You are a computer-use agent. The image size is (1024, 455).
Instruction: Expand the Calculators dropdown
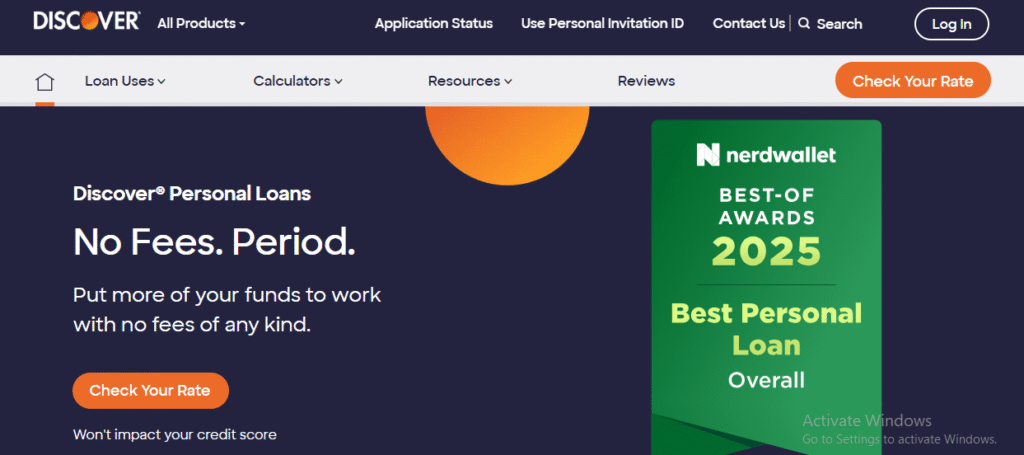pyautogui.click(x=298, y=81)
